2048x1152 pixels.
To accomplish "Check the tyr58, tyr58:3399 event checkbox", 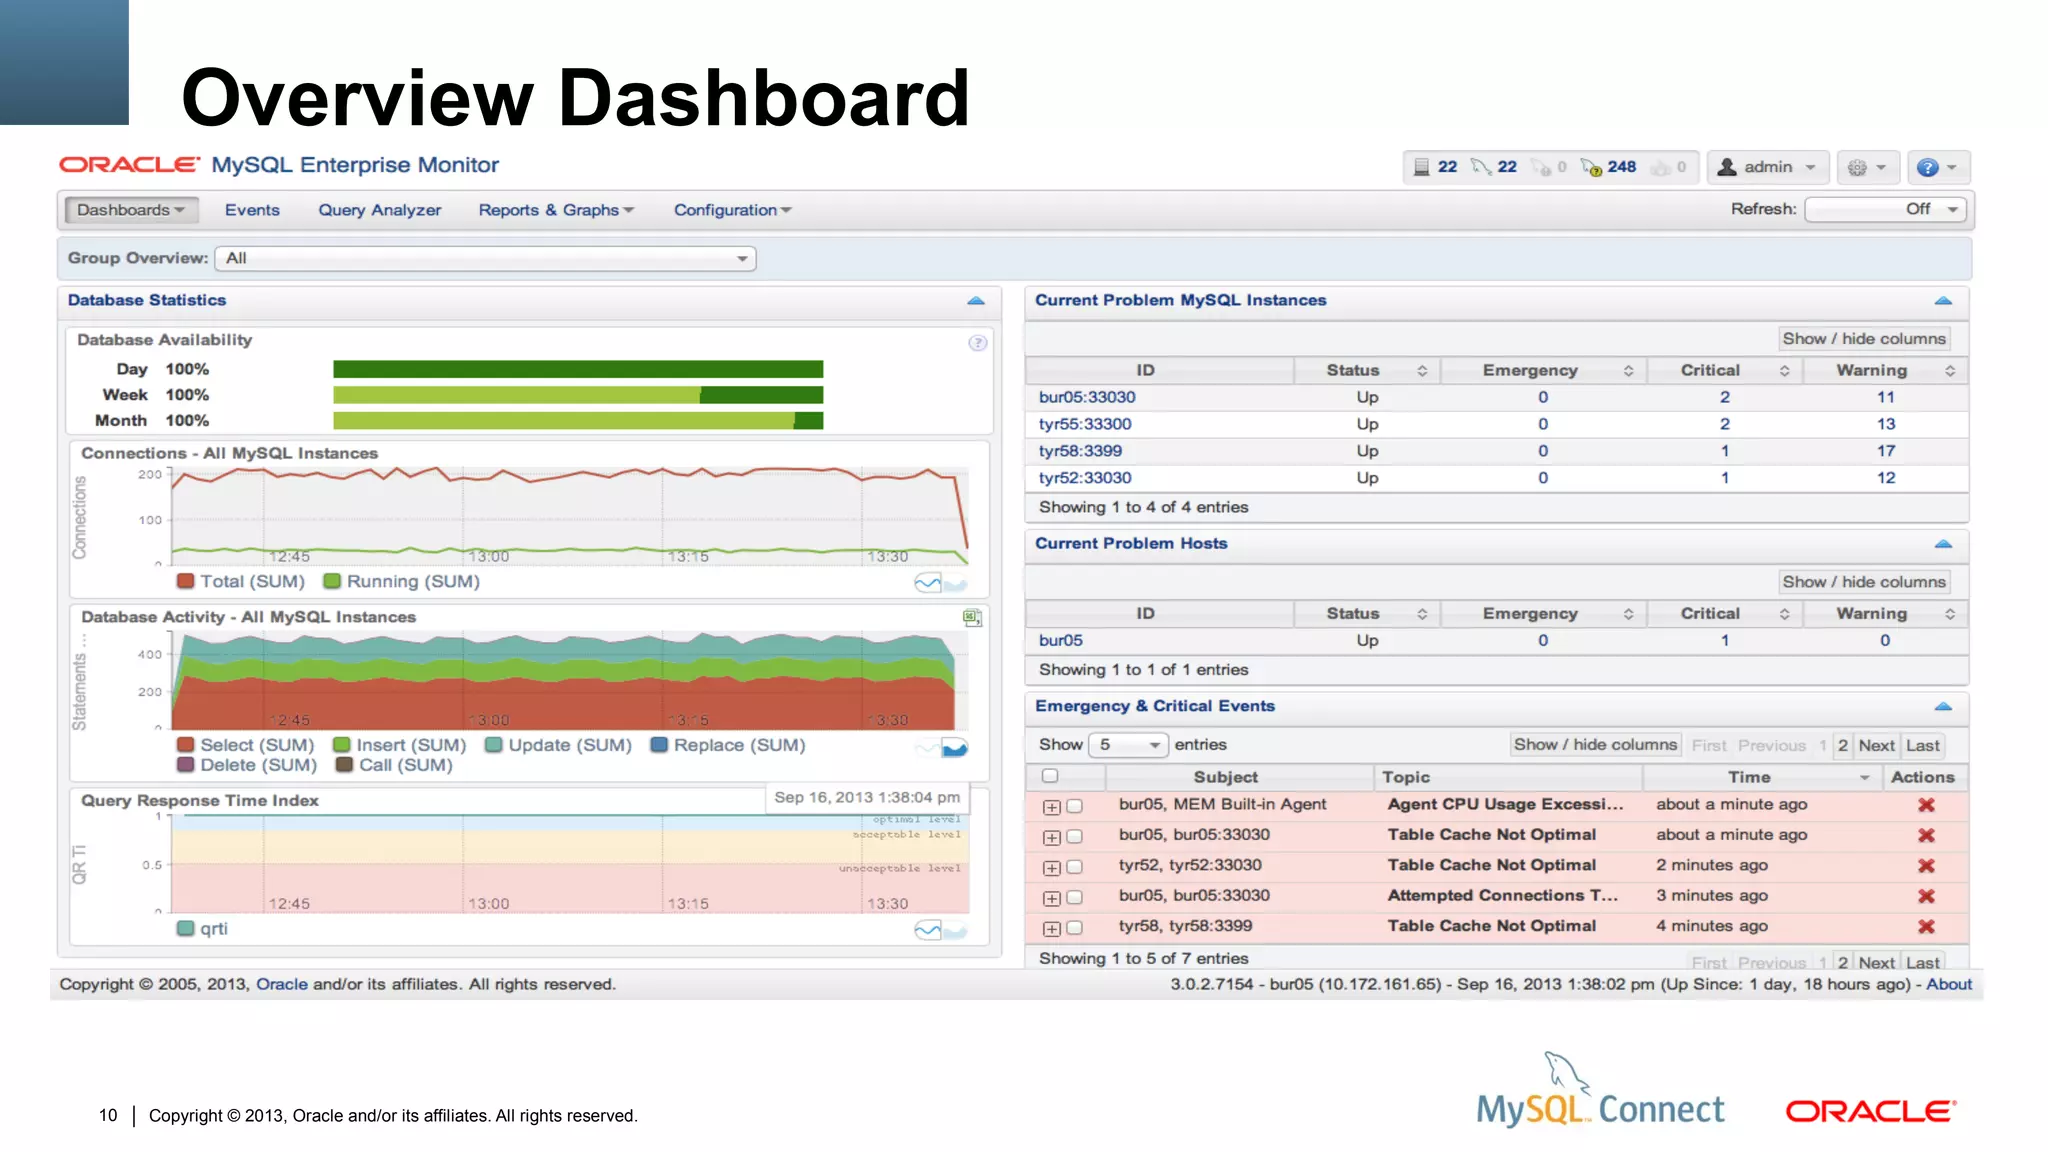I will (1074, 928).
